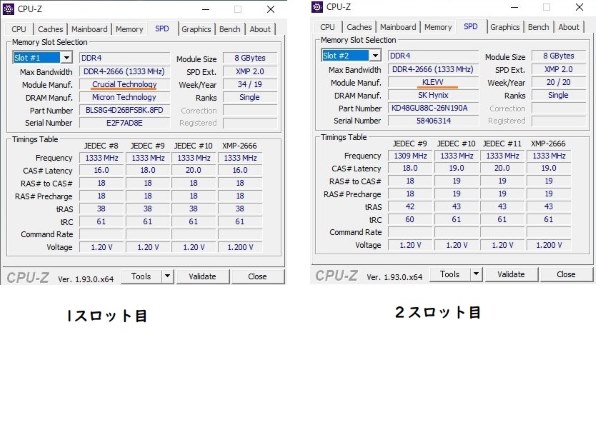The width and height of the screenshot is (596, 428).
Task: Click Validate button in right CPU-Z window
Action: (511, 274)
